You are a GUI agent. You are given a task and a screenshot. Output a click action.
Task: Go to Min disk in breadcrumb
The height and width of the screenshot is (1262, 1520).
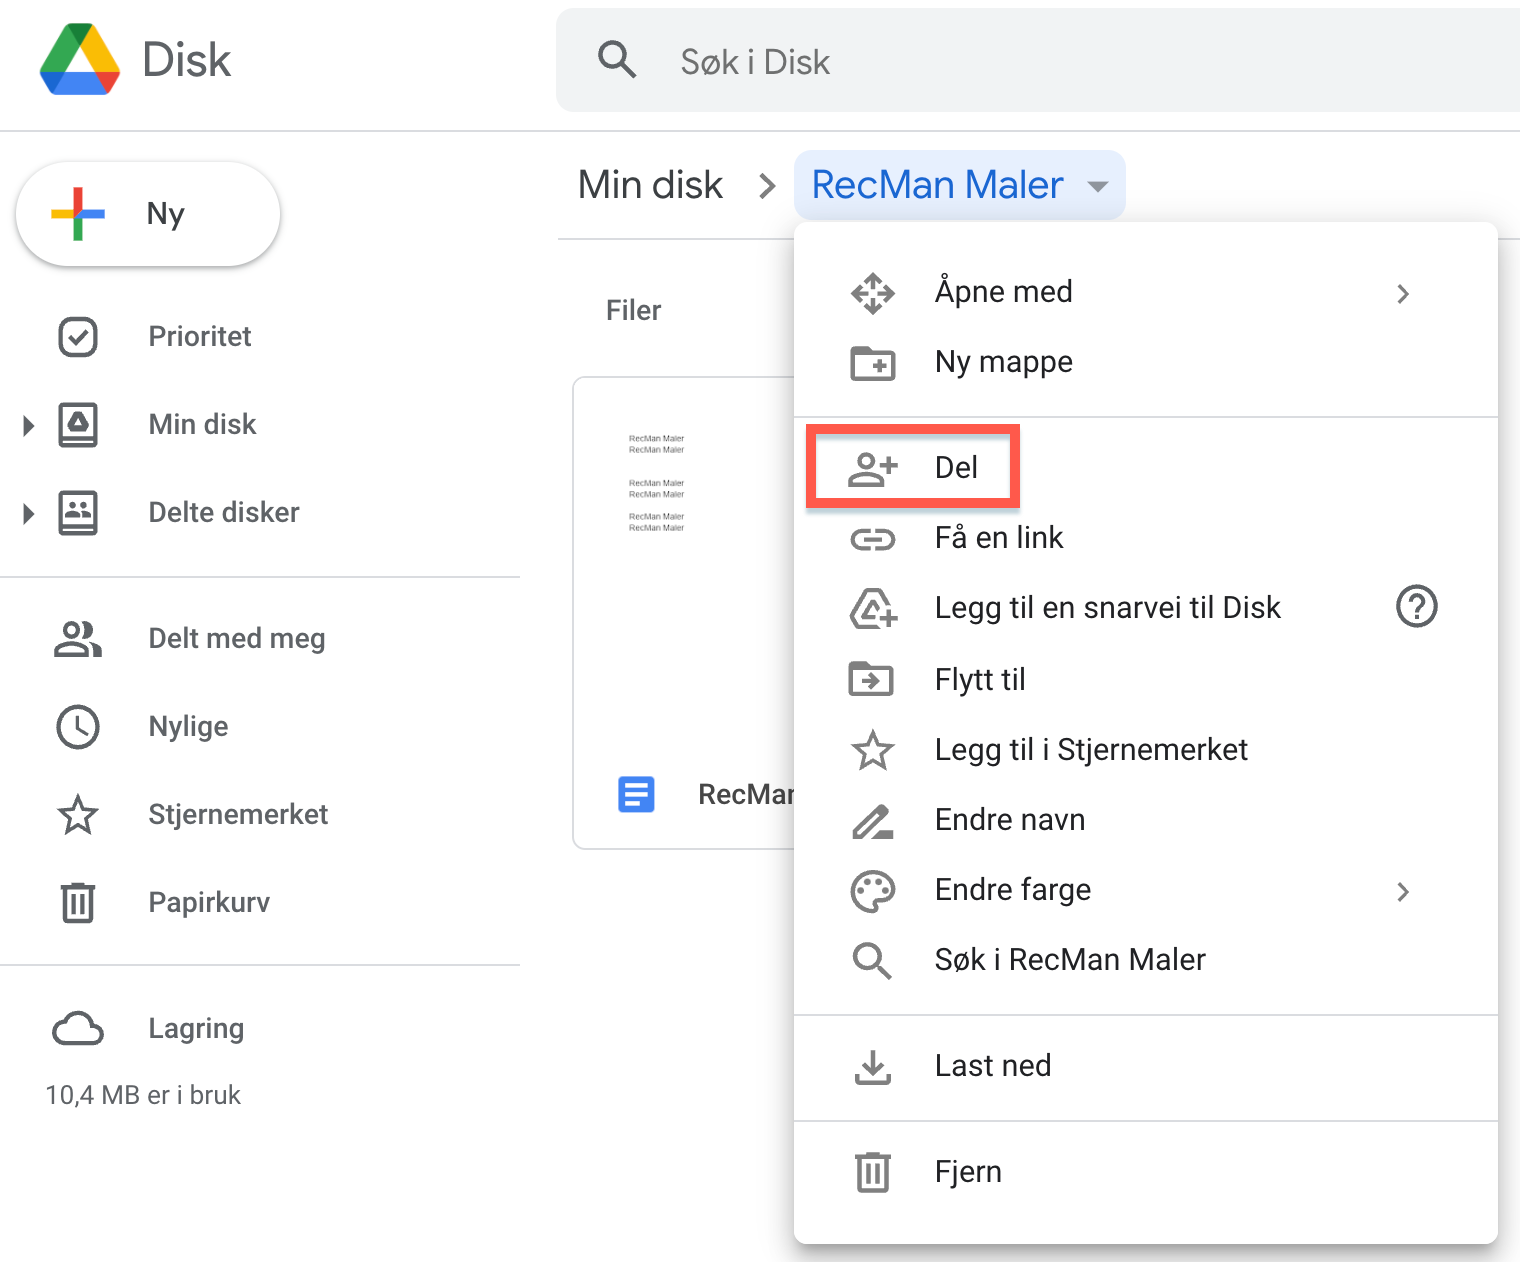click(x=650, y=185)
